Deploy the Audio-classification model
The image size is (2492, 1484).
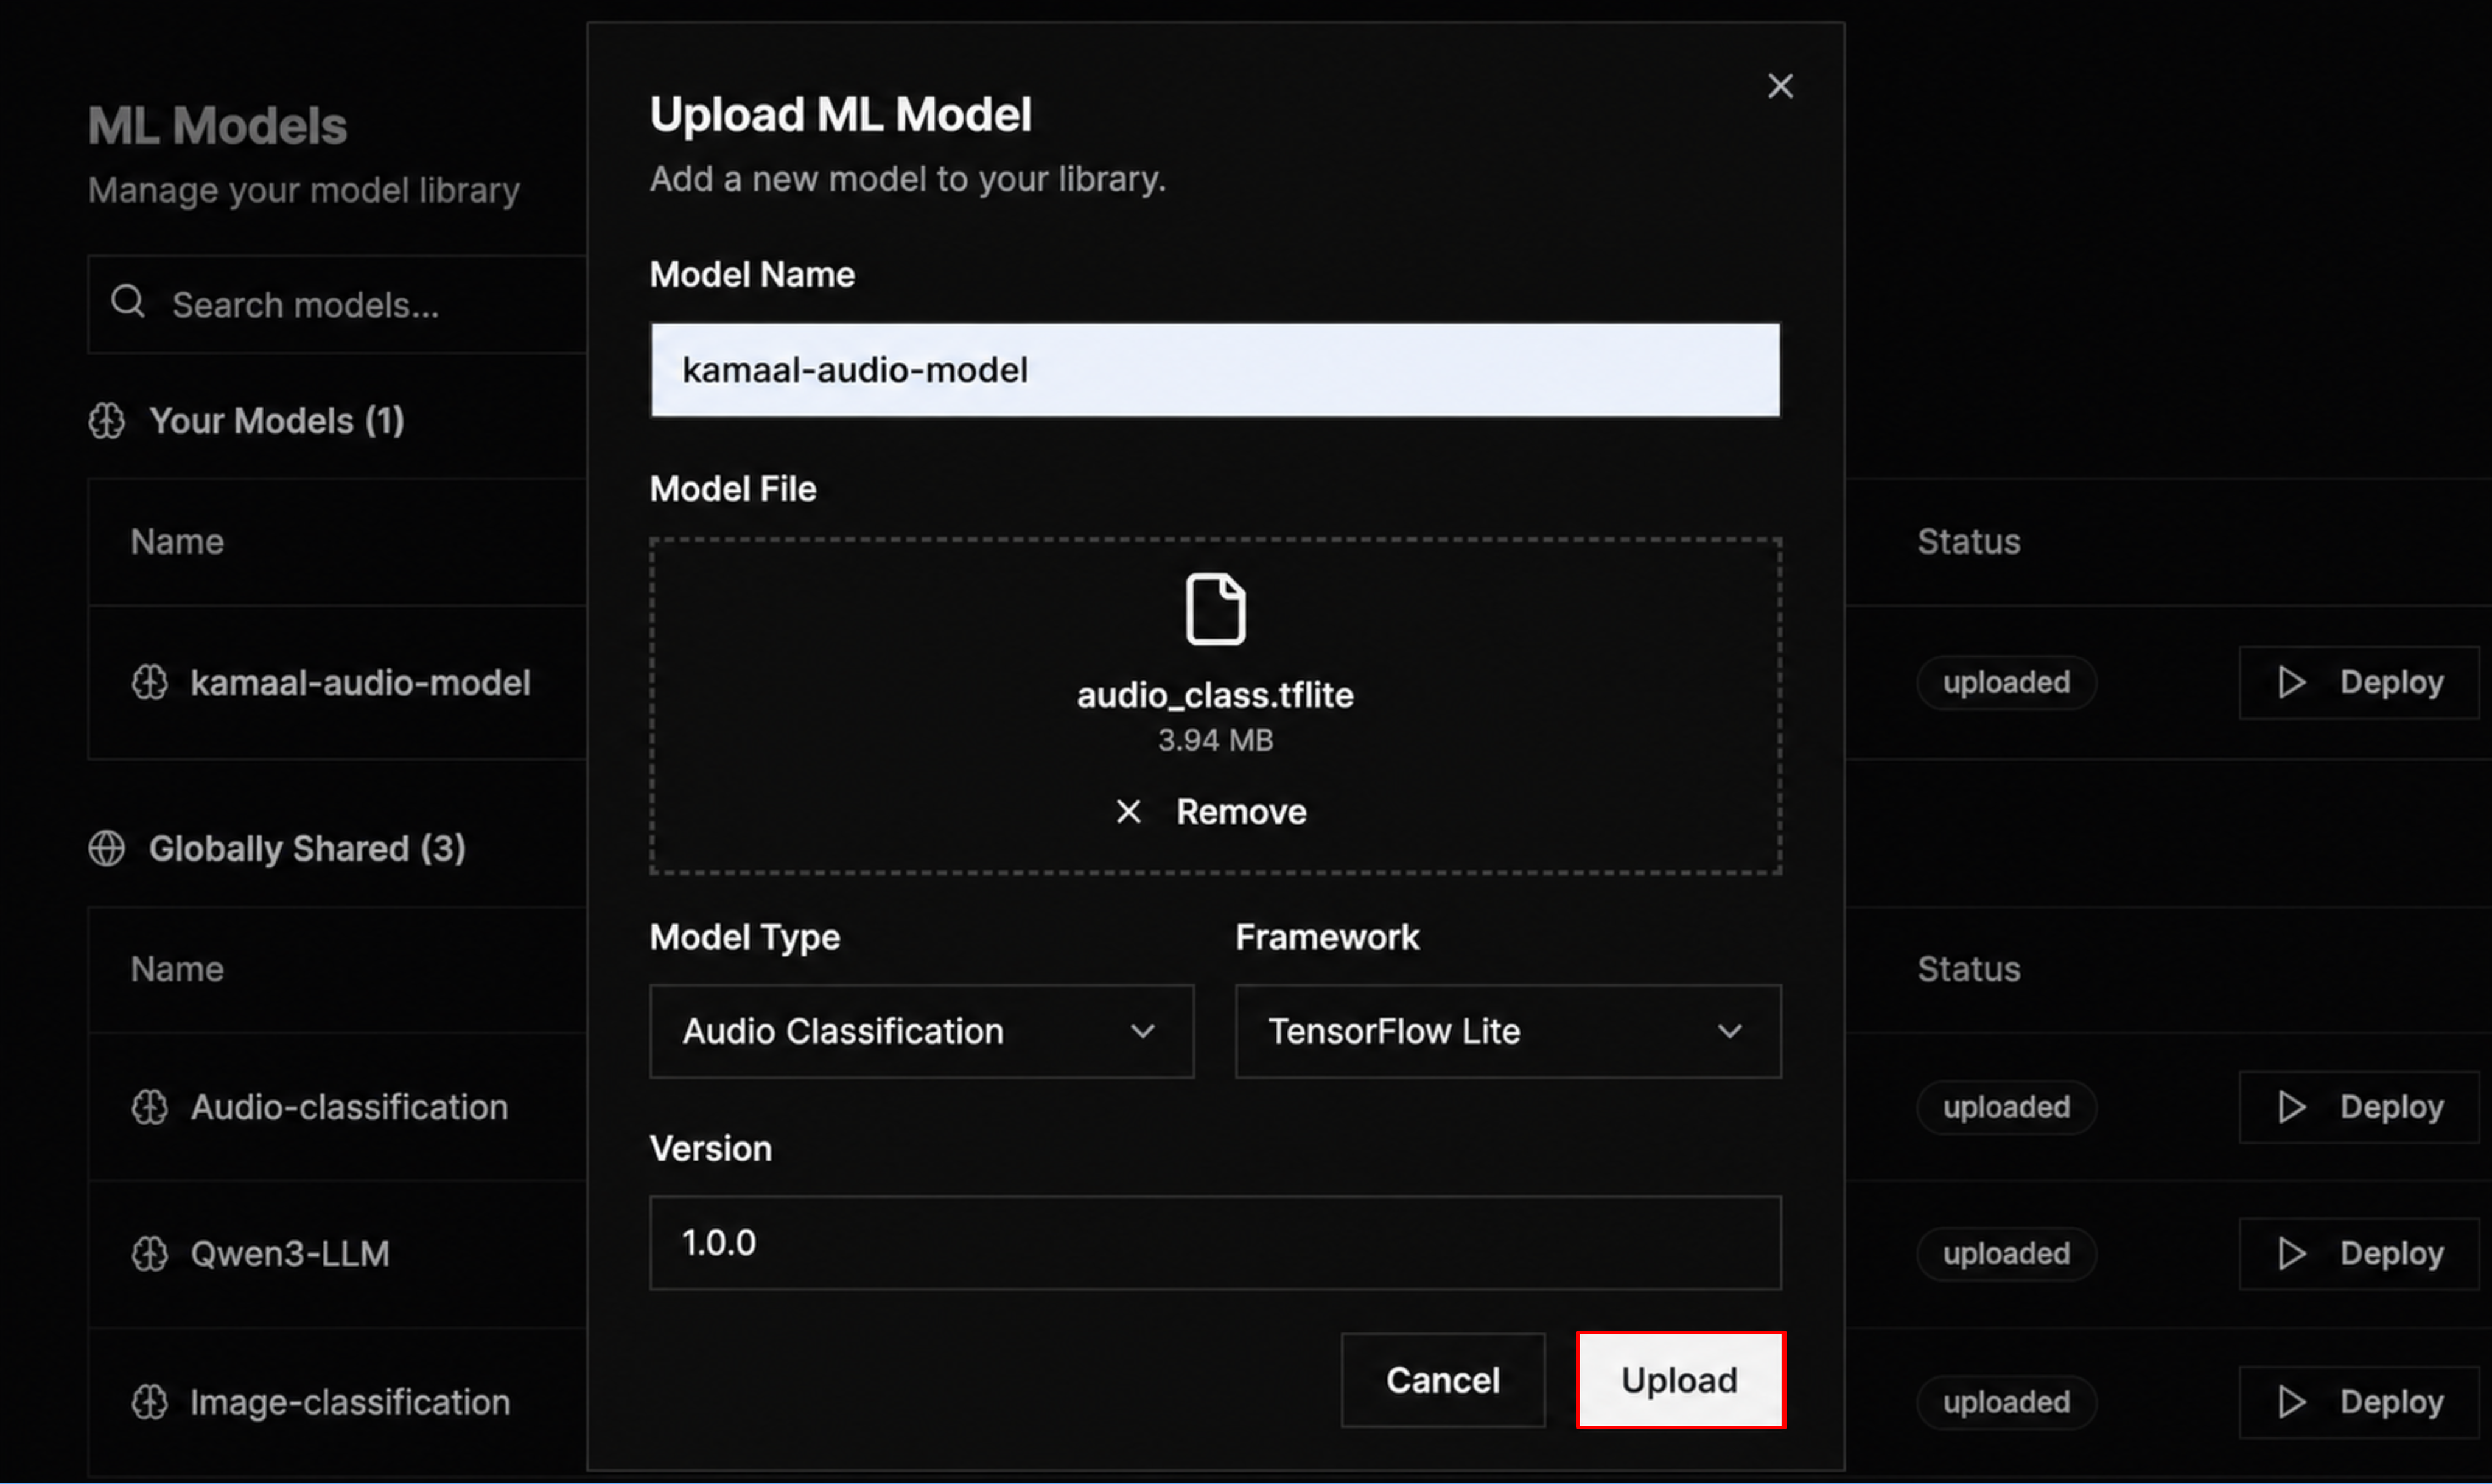2359,1107
